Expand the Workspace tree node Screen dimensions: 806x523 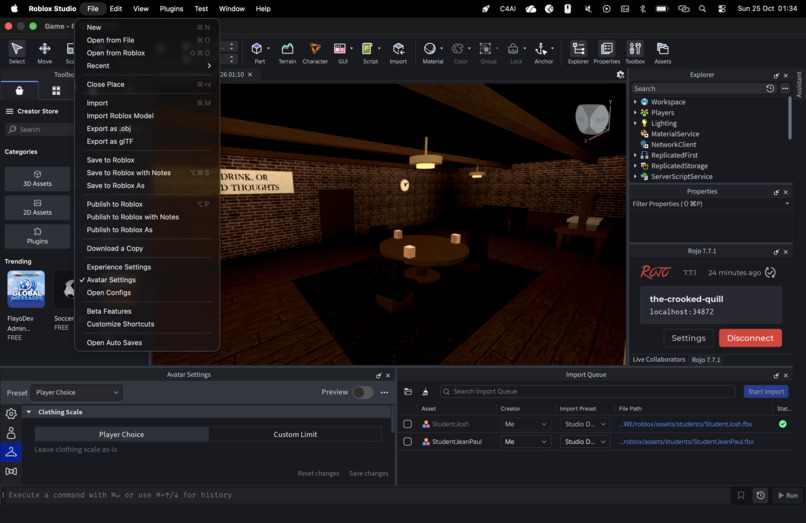pyautogui.click(x=635, y=102)
